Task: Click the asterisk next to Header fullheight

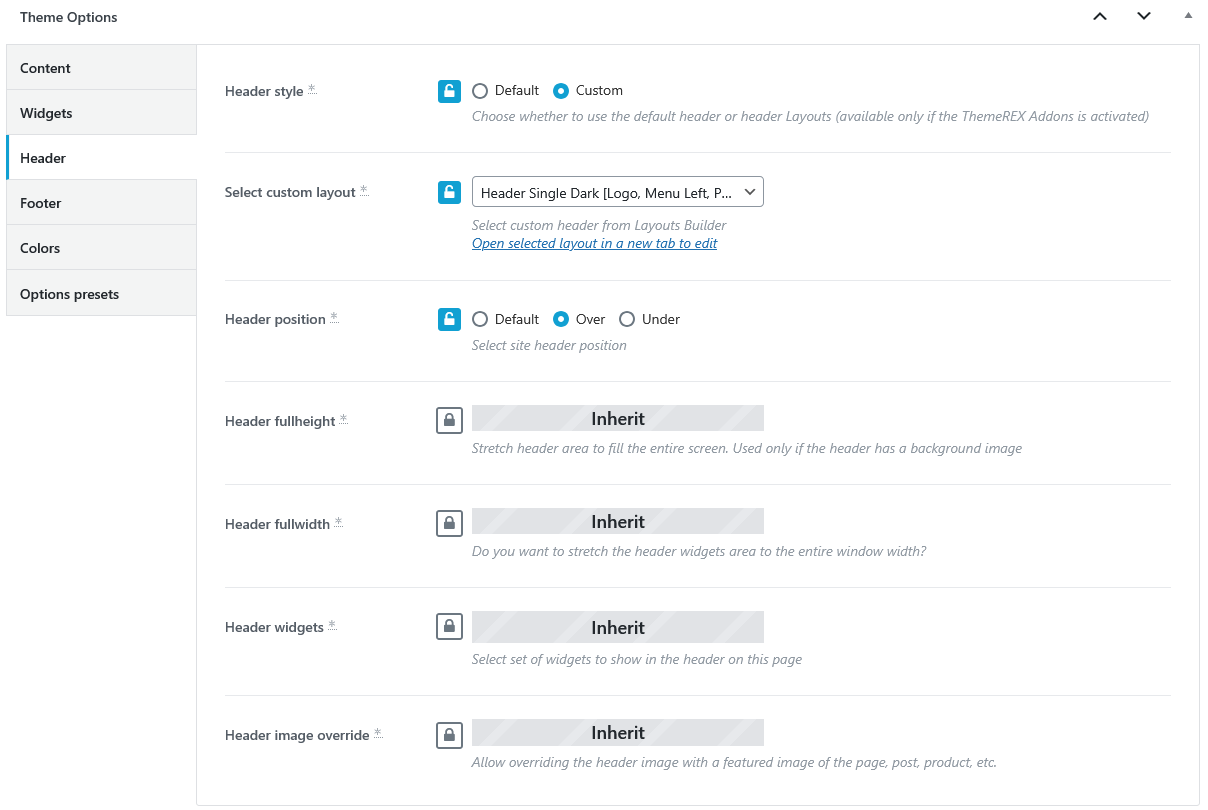Action: [344, 419]
